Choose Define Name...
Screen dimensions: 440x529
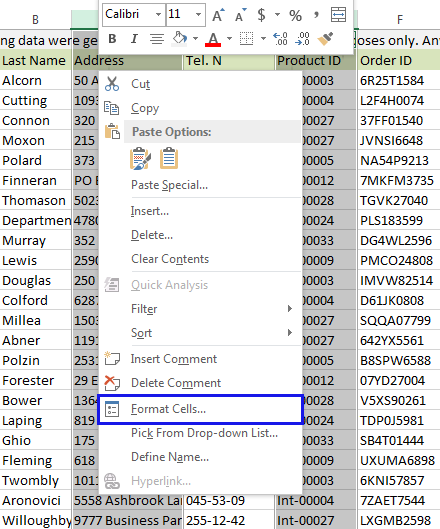tap(199, 457)
